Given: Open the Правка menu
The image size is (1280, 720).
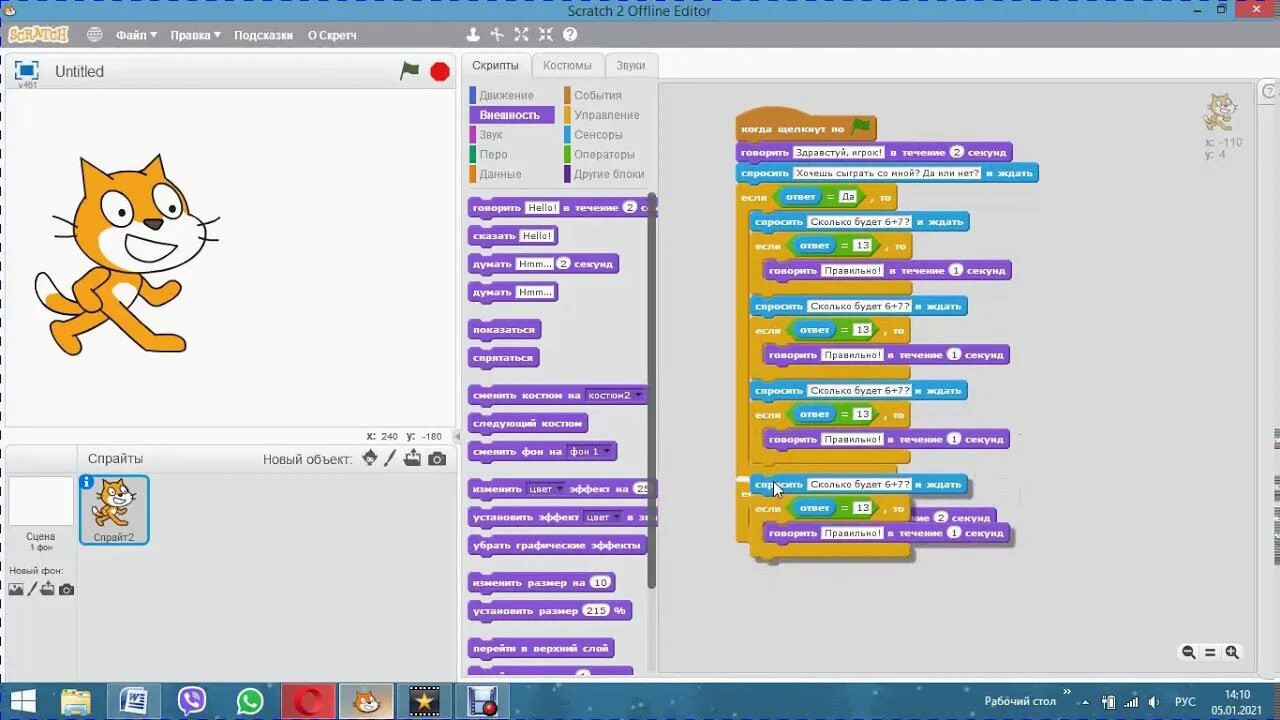Looking at the screenshot, I should click(x=195, y=35).
